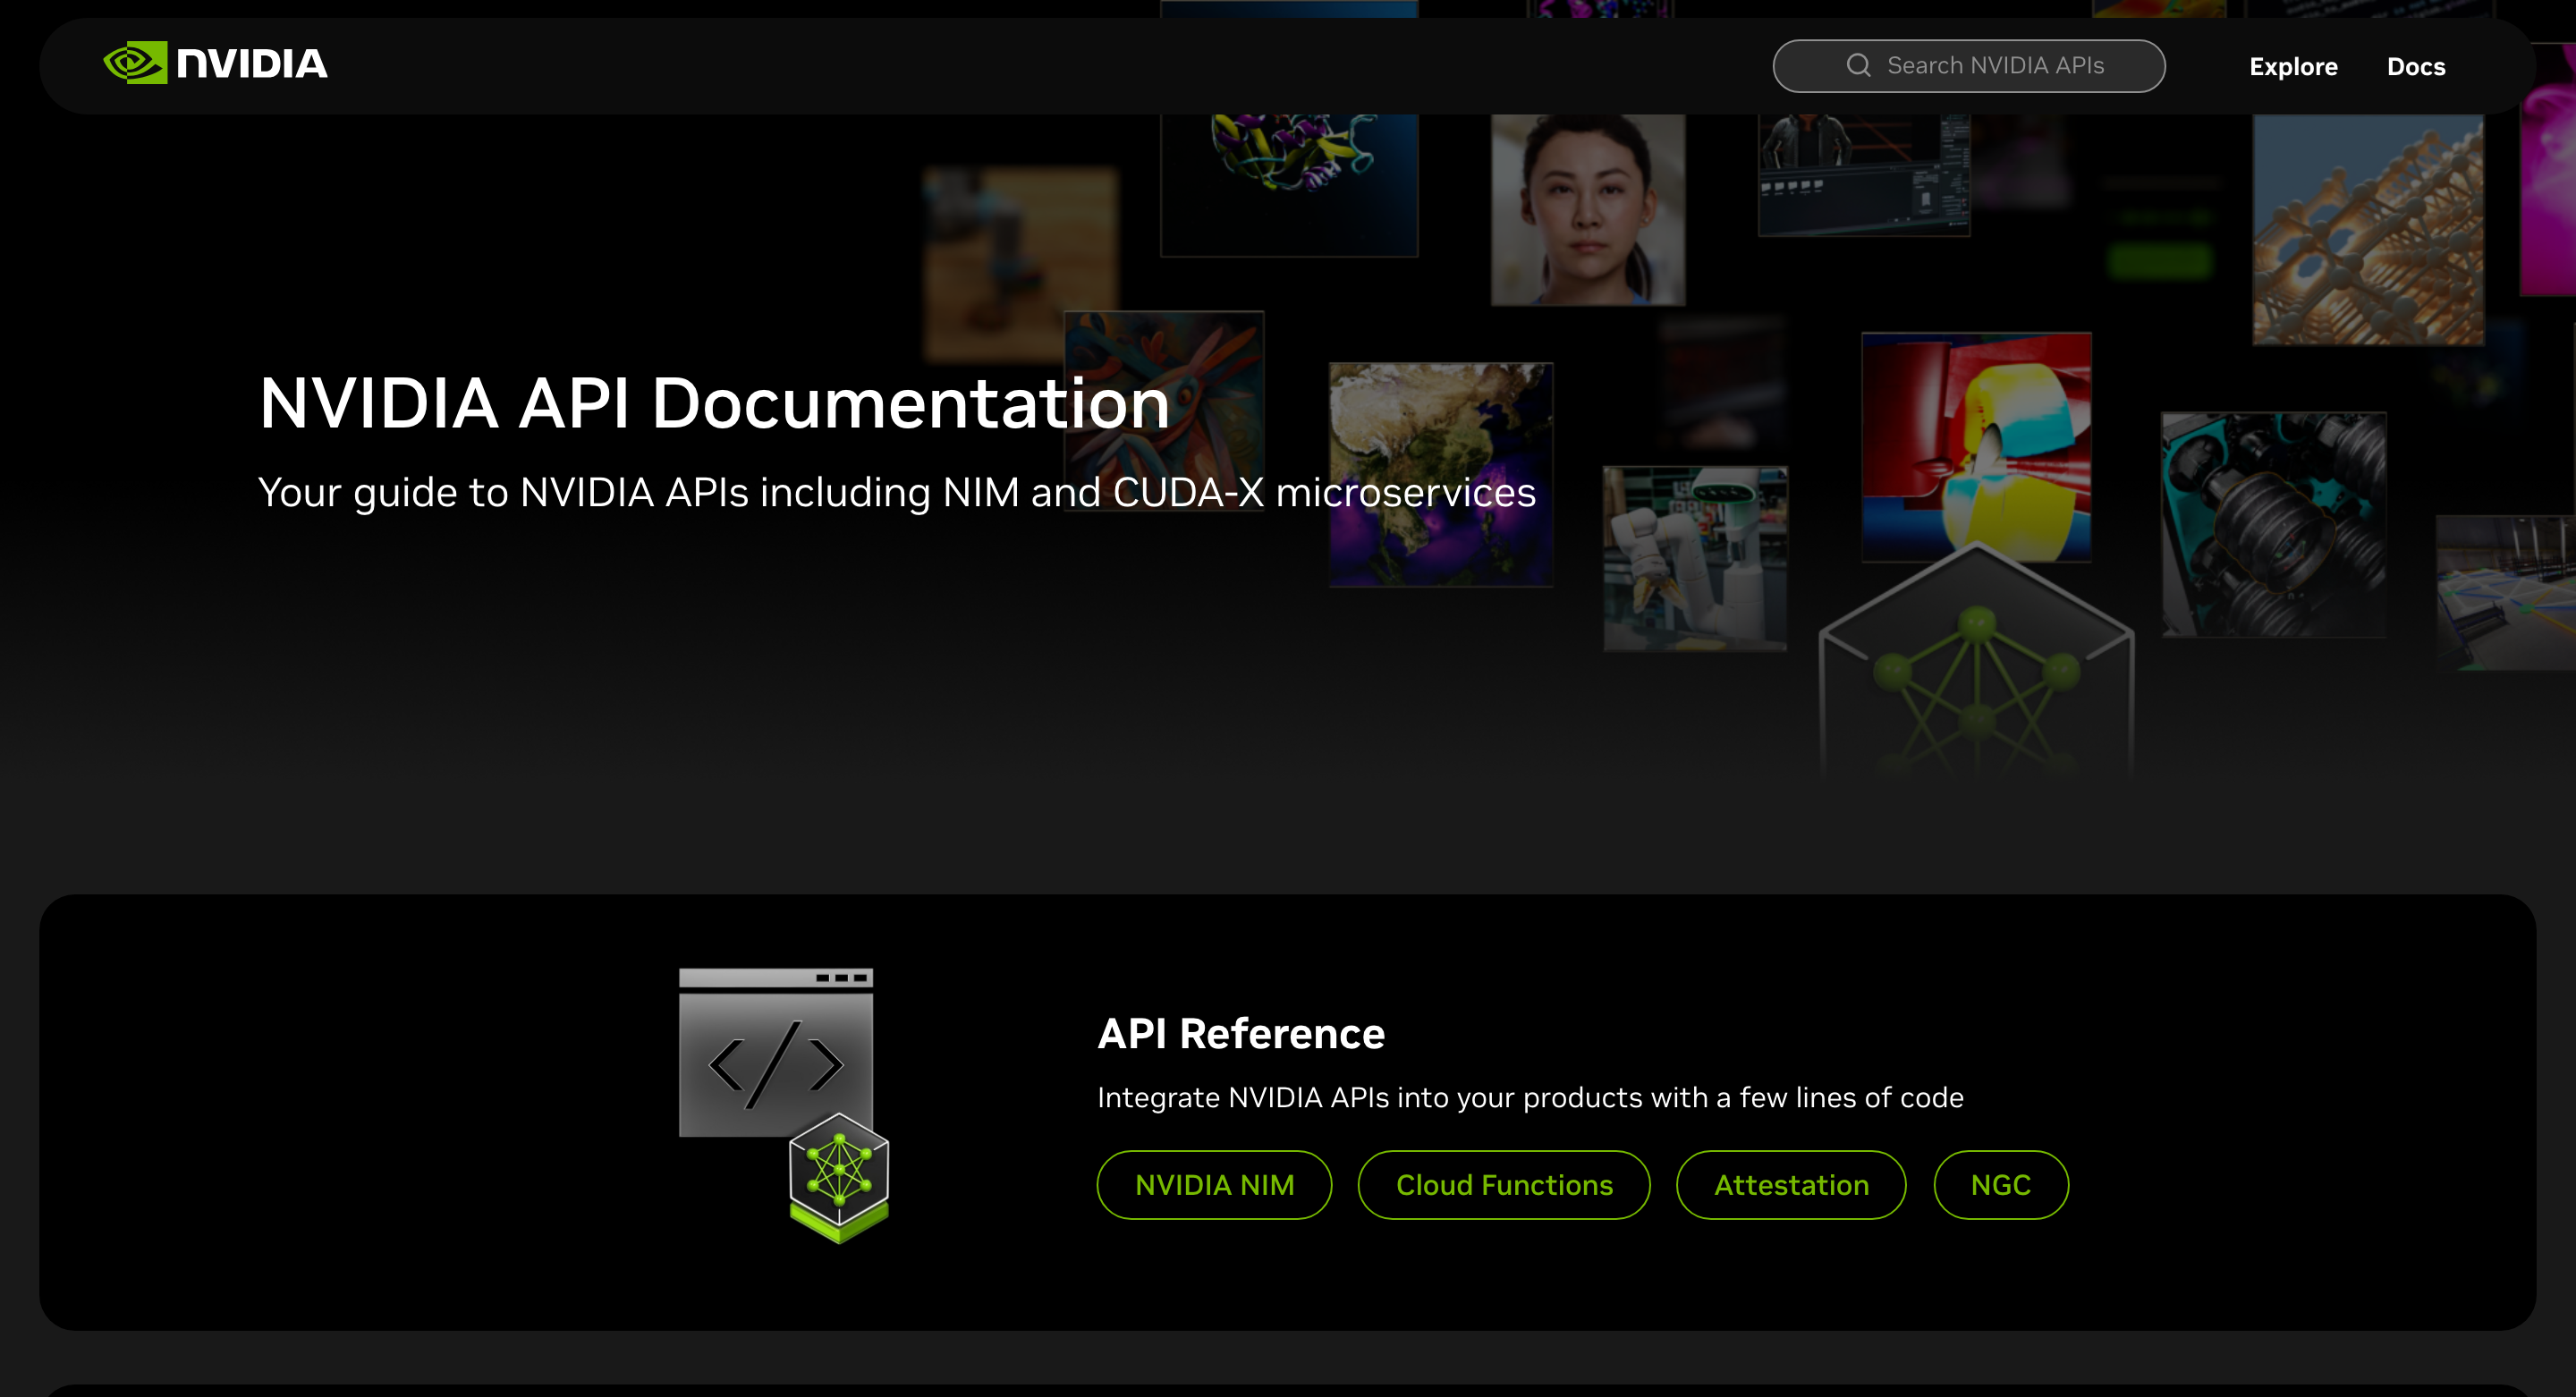Select the Earth satellite map thumbnail

coord(1441,475)
